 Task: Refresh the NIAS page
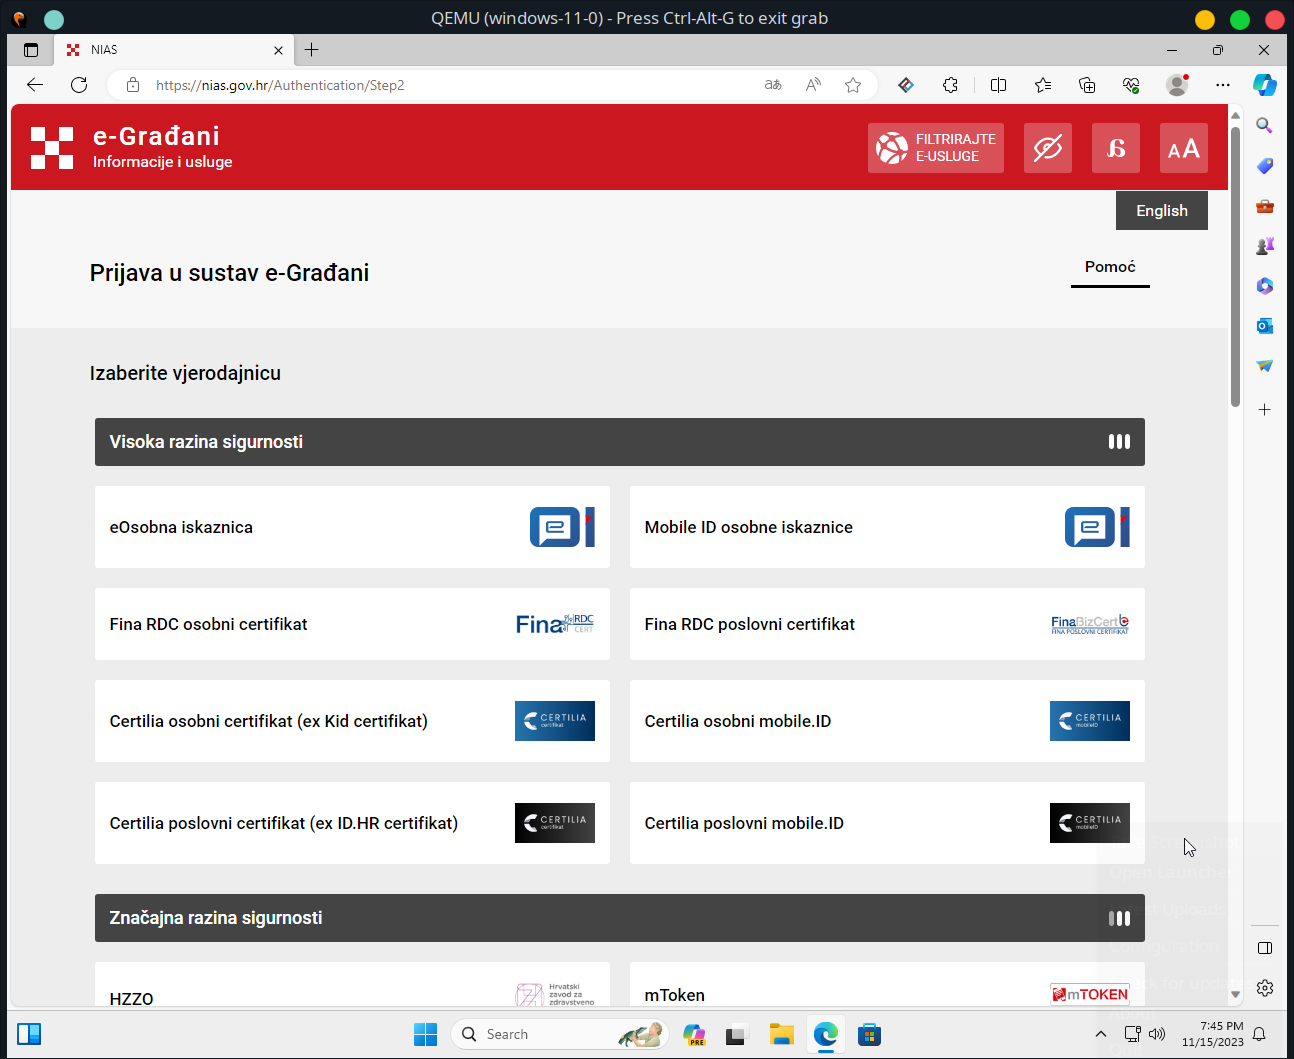click(79, 85)
